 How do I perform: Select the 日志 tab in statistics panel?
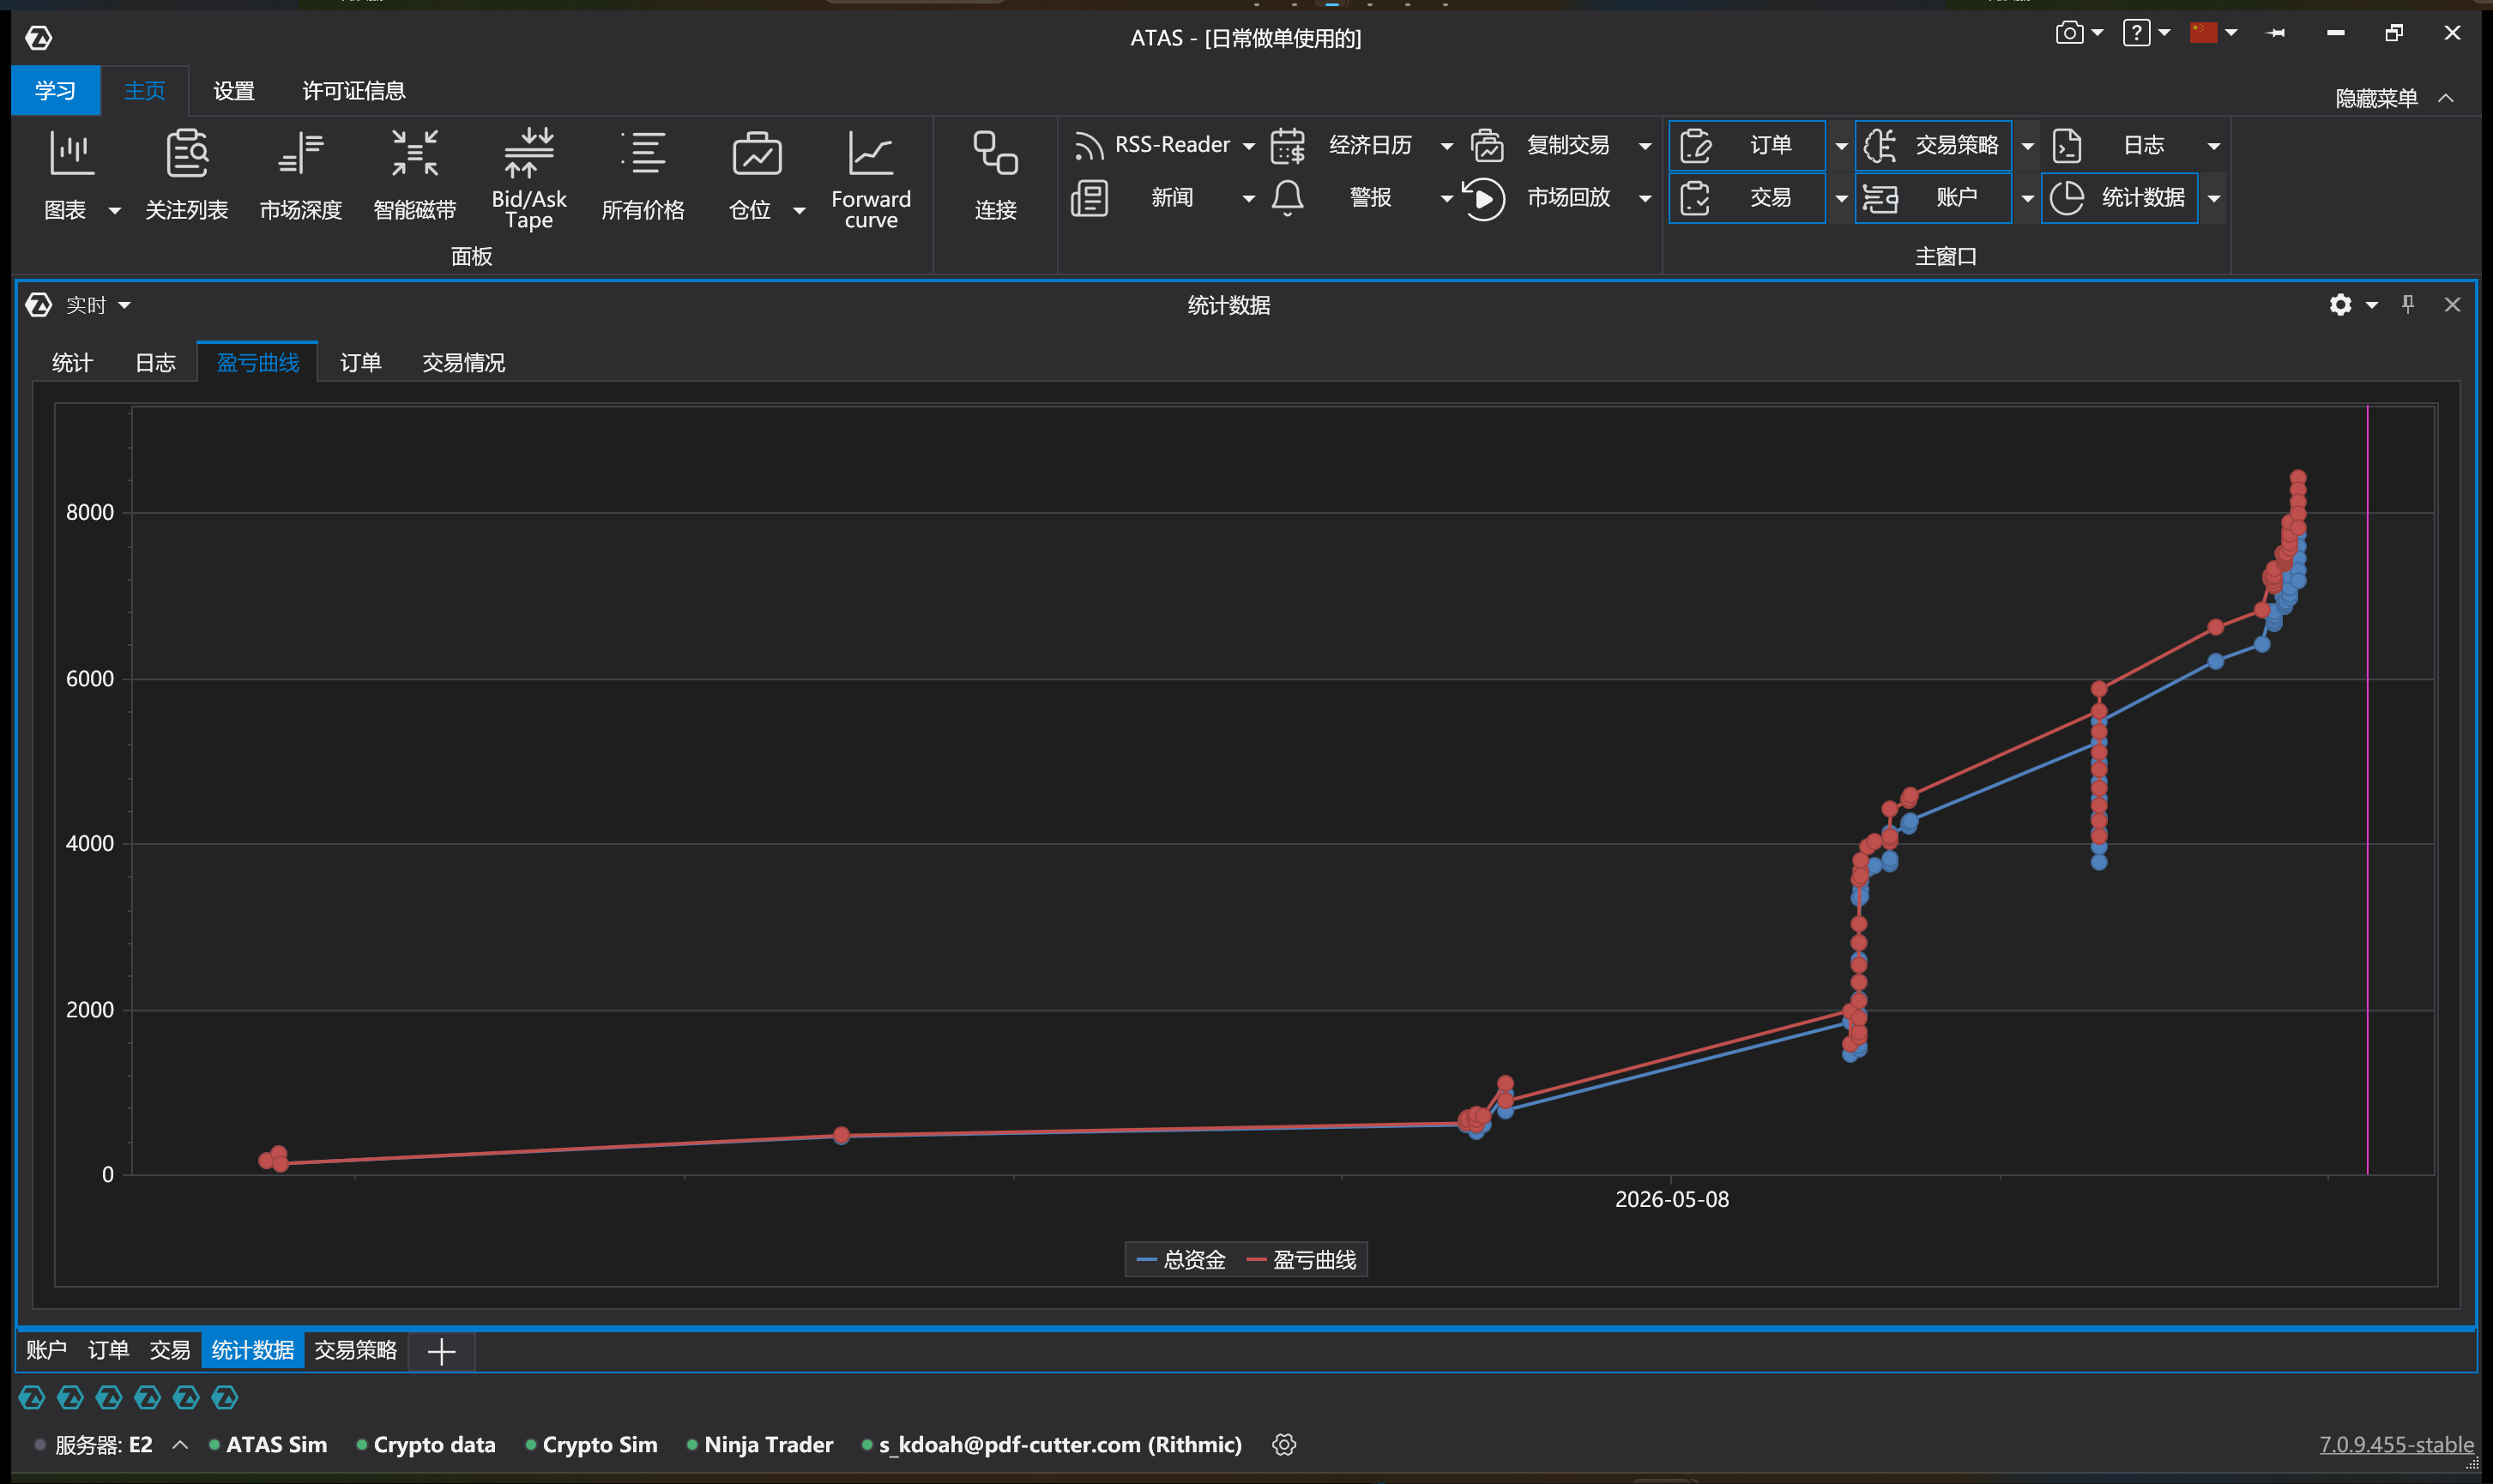[155, 363]
